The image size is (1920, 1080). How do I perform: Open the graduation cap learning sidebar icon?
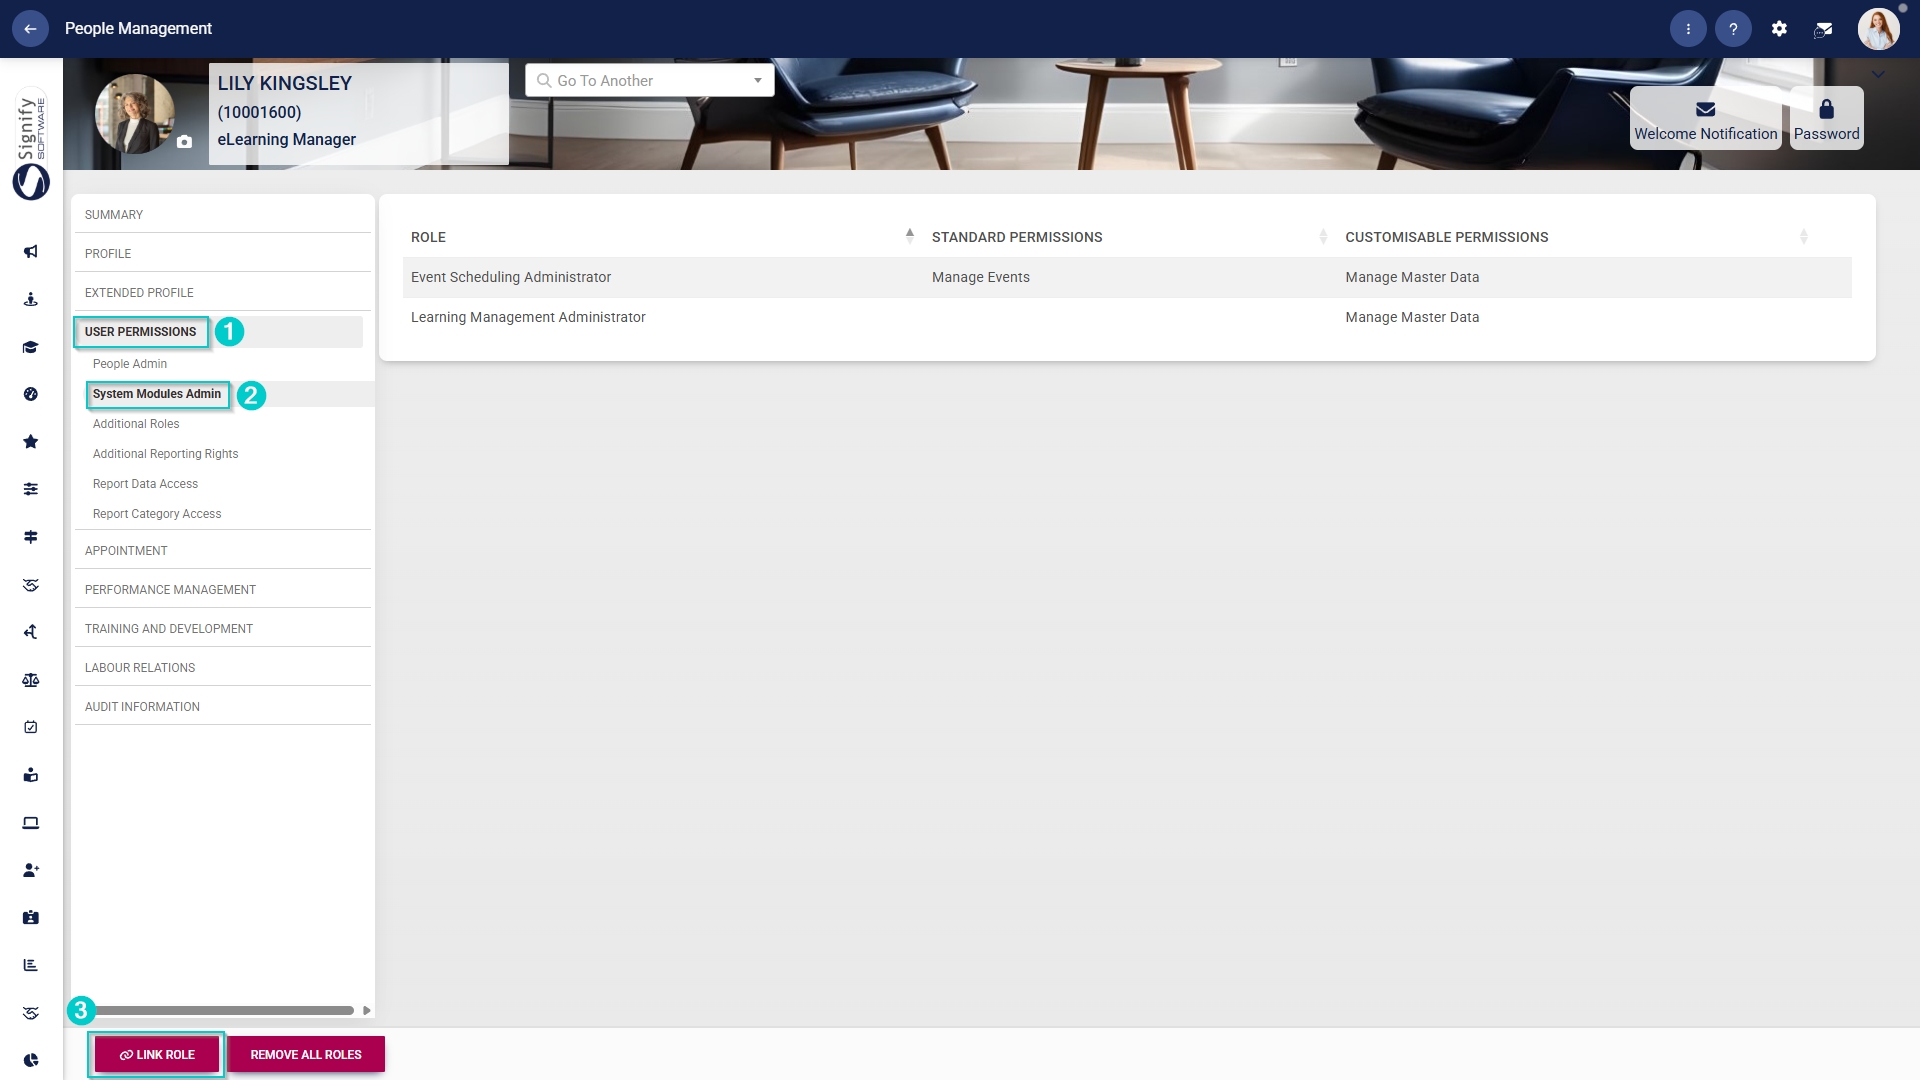click(x=31, y=347)
